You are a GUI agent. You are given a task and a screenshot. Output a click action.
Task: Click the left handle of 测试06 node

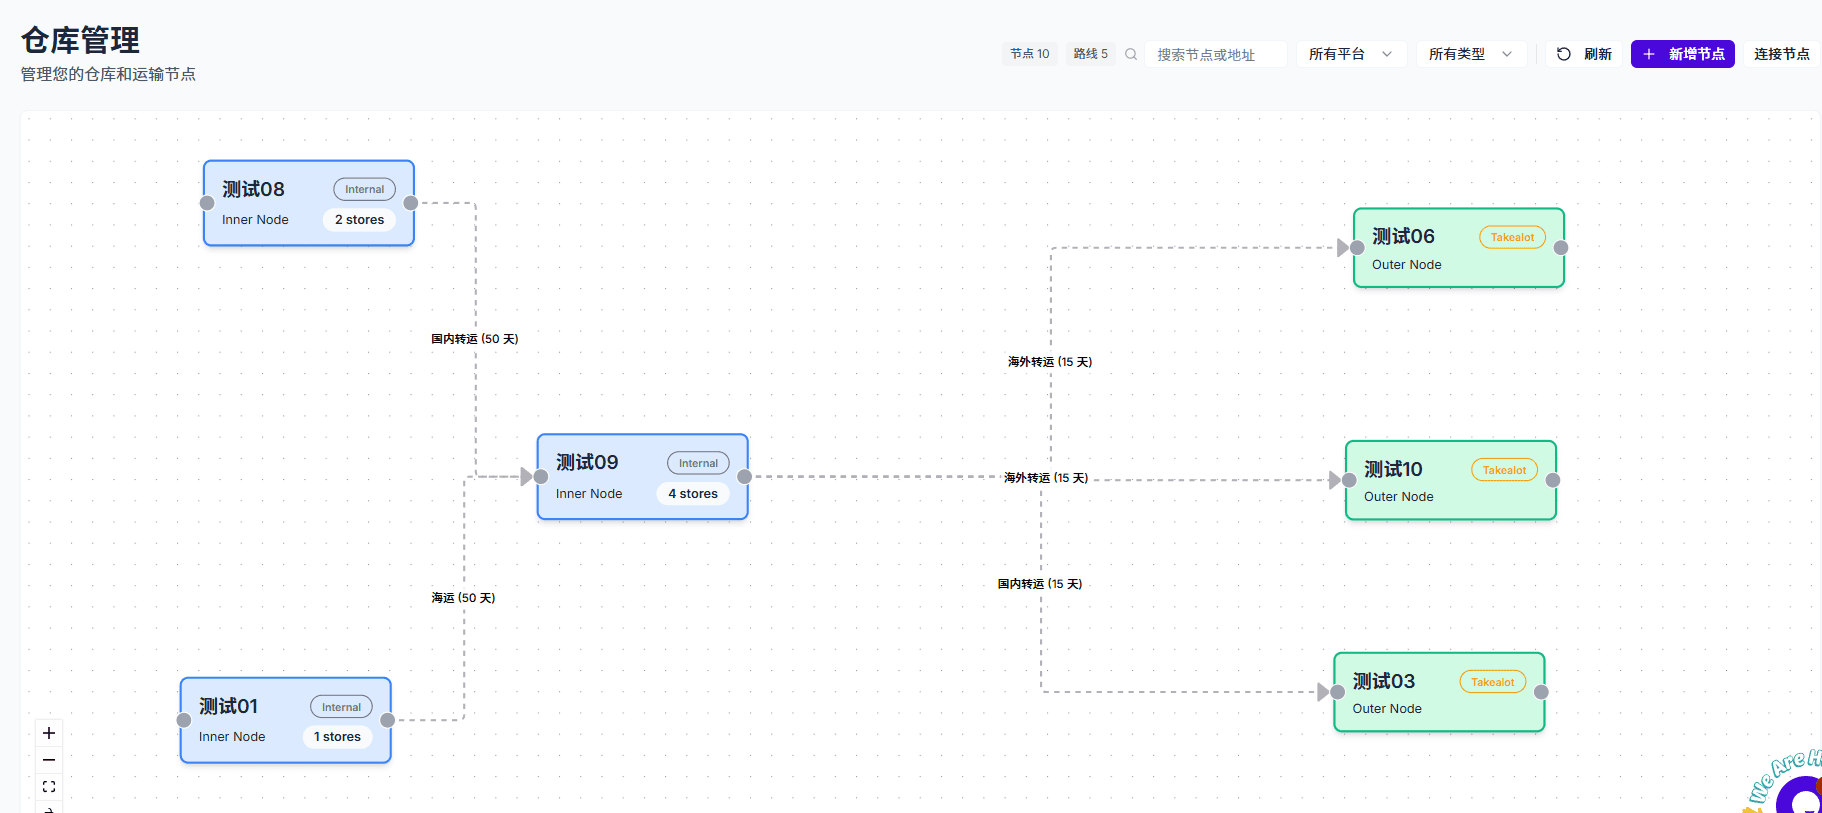[x=1357, y=248]
